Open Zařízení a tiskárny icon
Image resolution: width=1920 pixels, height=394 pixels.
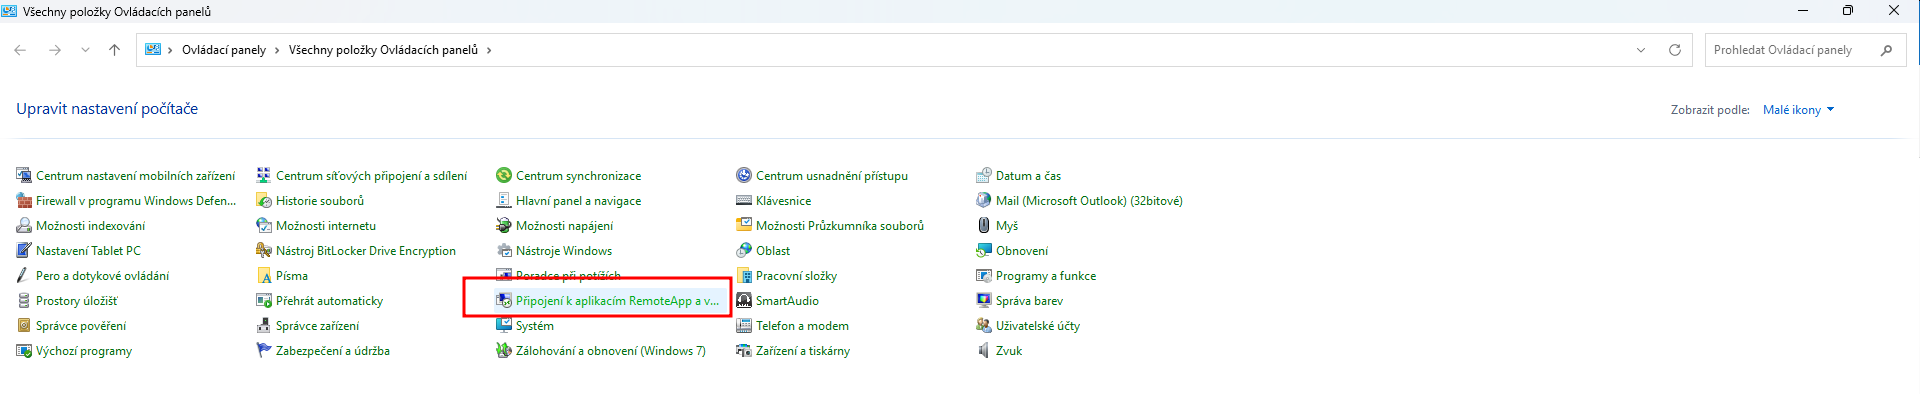pyautogui.click(x=744, y=350)
